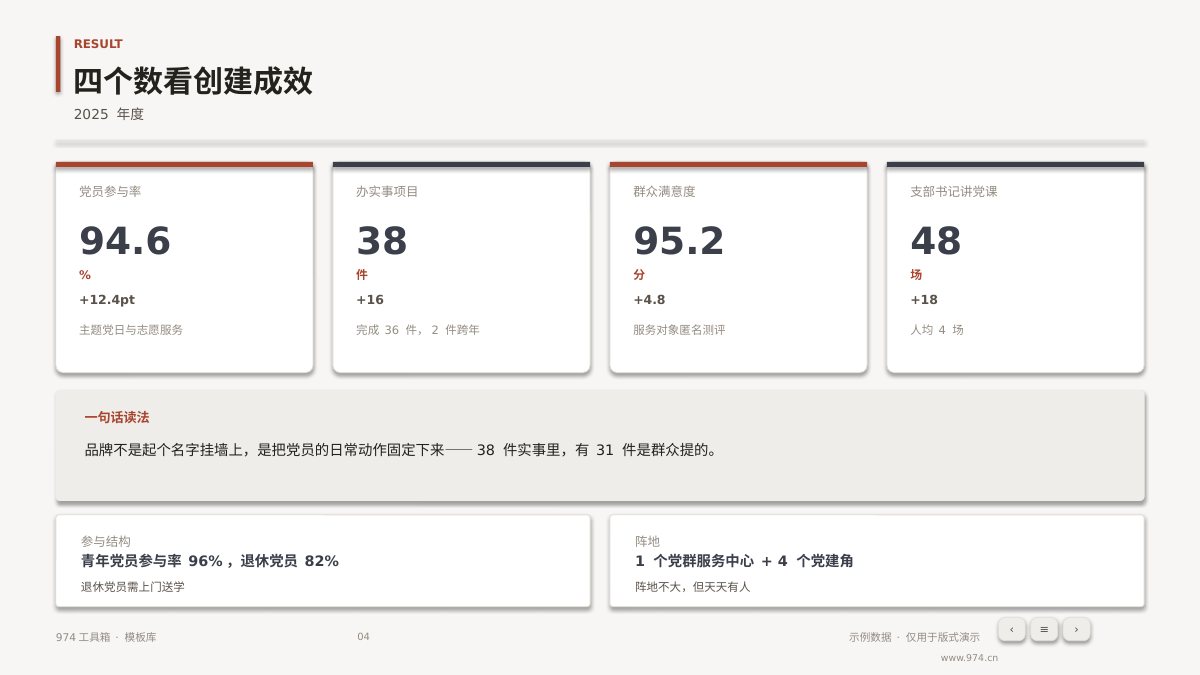This screenshot has width=1200, height=675.
Task: Click the 分 unit under 95.2
Action: pyautogui.click(x=639, y=275)
